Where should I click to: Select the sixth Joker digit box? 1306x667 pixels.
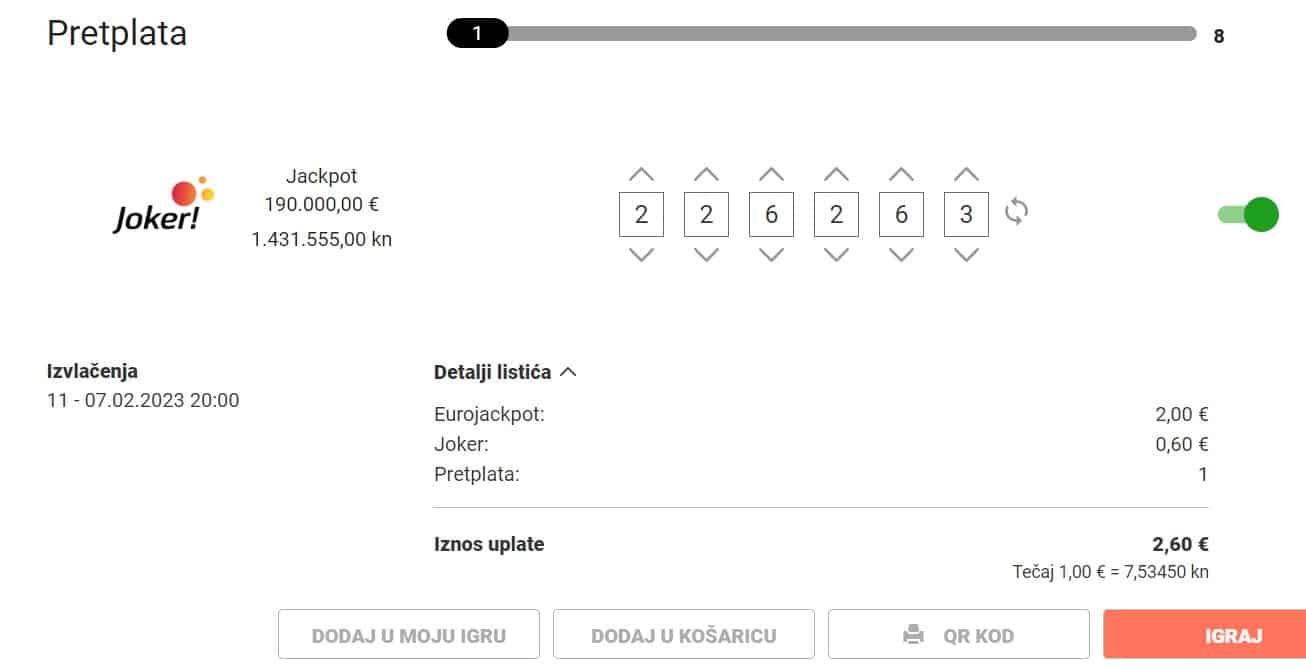point(966,214)
